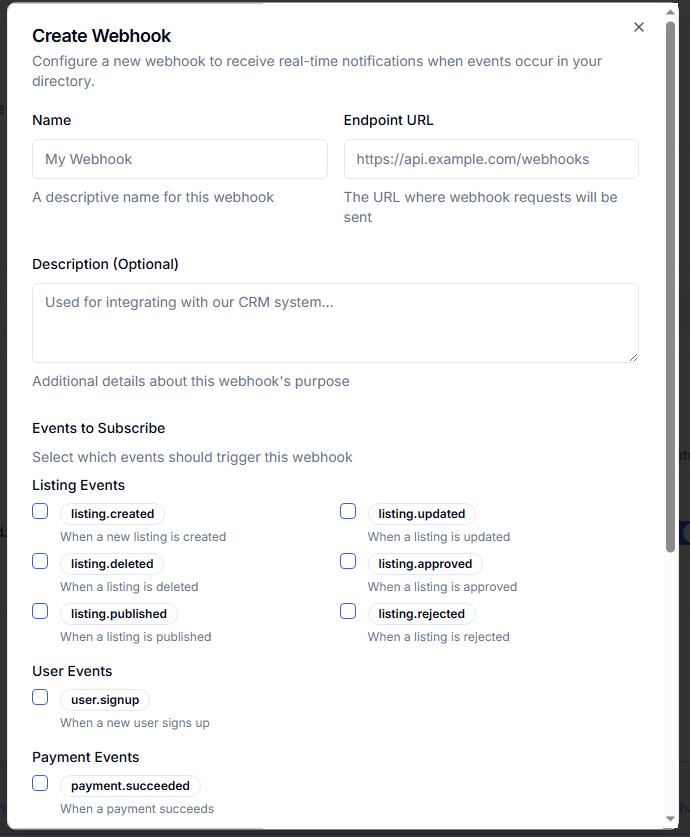This screenshot has width=690, height=837.
Task: Check the listing.updated subscription
Action: coord(347,511)
